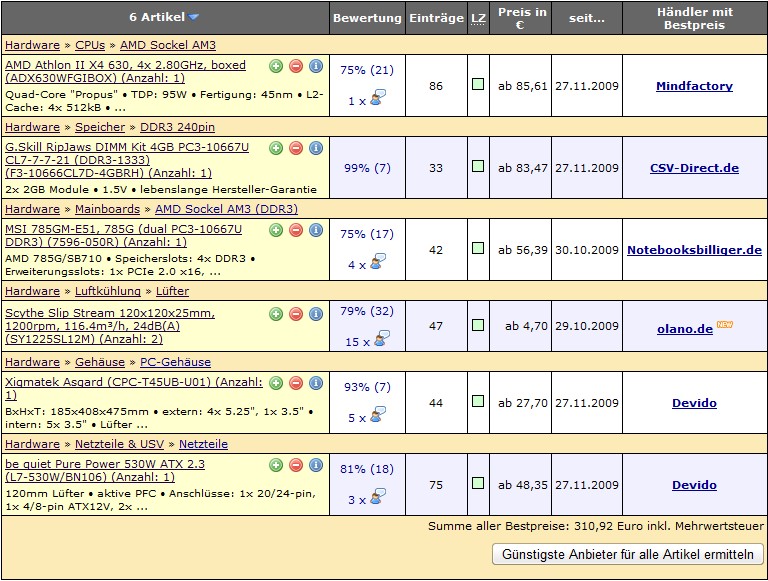Open user reviews icon for Xigmatek Asgard
This screenshot has height=581, width=768.
tap(378, 415)
